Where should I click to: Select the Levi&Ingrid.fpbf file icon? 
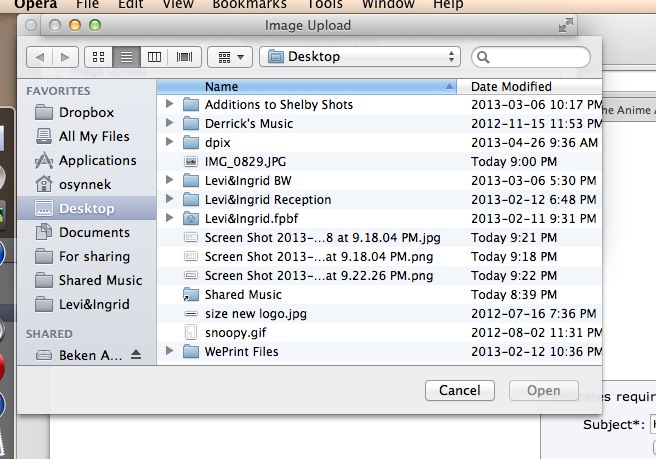click(x=191, y=218)
